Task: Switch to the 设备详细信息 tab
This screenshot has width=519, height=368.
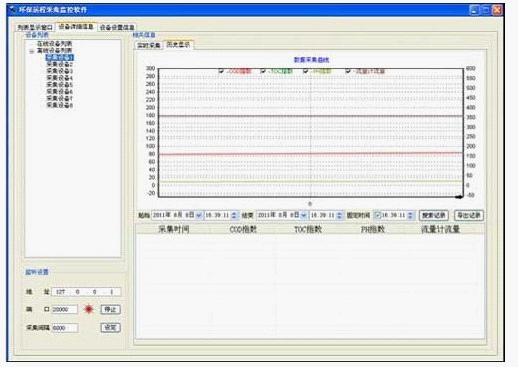Action: point(76,27)
